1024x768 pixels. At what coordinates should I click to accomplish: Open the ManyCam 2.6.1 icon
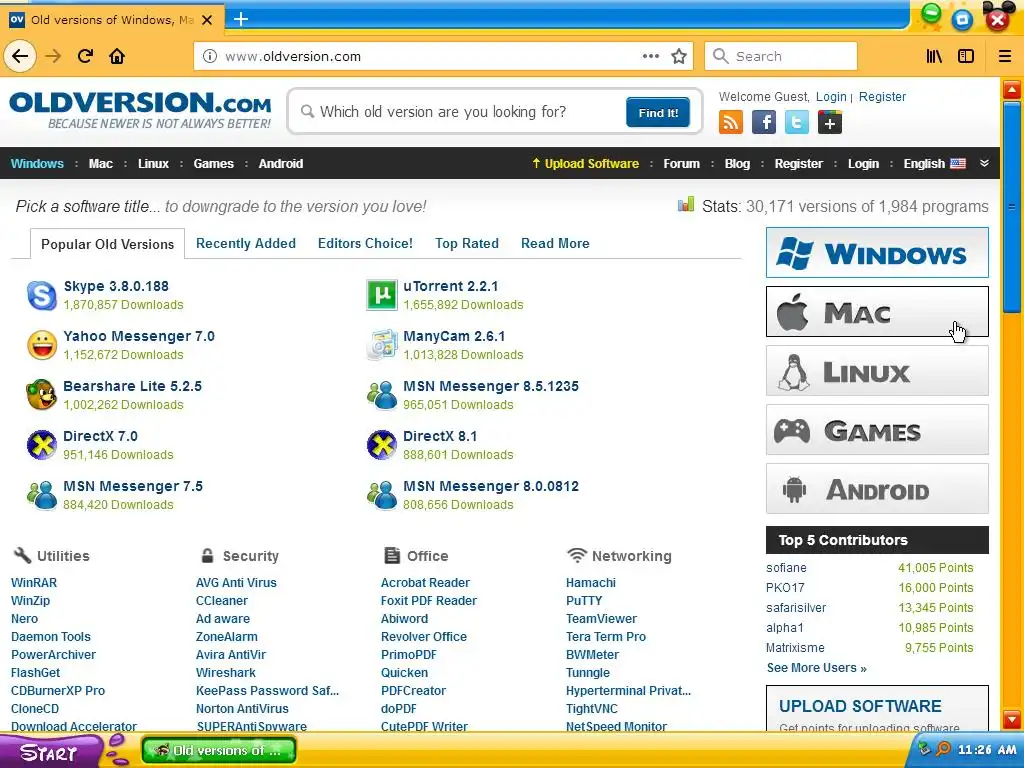coord(381,345)
